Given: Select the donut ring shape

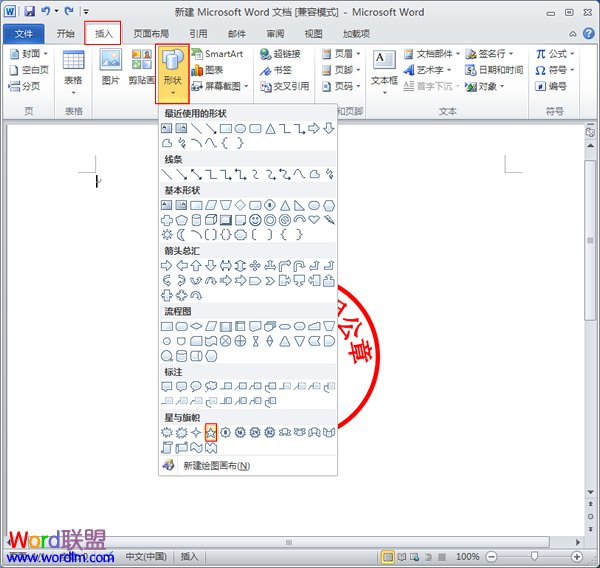Looking at the screenshot, I should 270,220.
